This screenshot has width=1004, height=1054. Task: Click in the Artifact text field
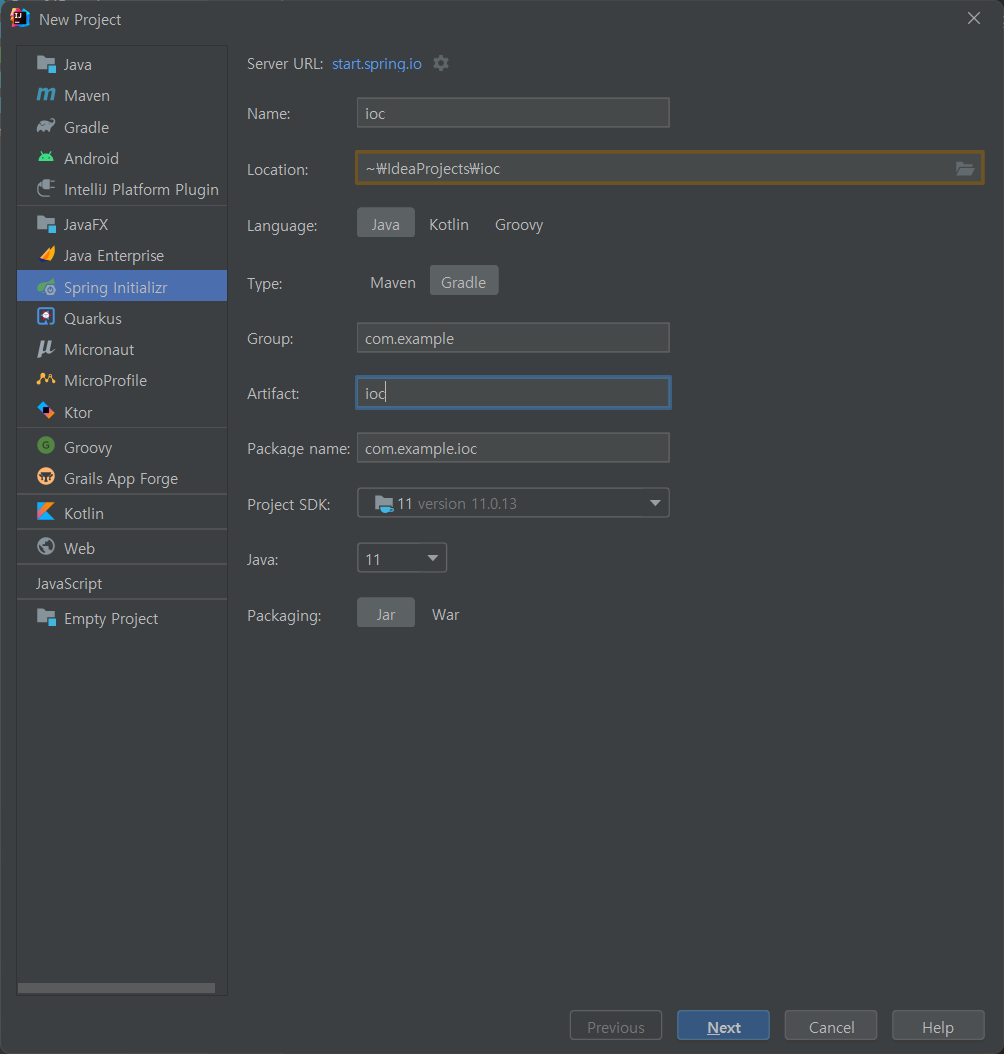[x=513, y=393]
